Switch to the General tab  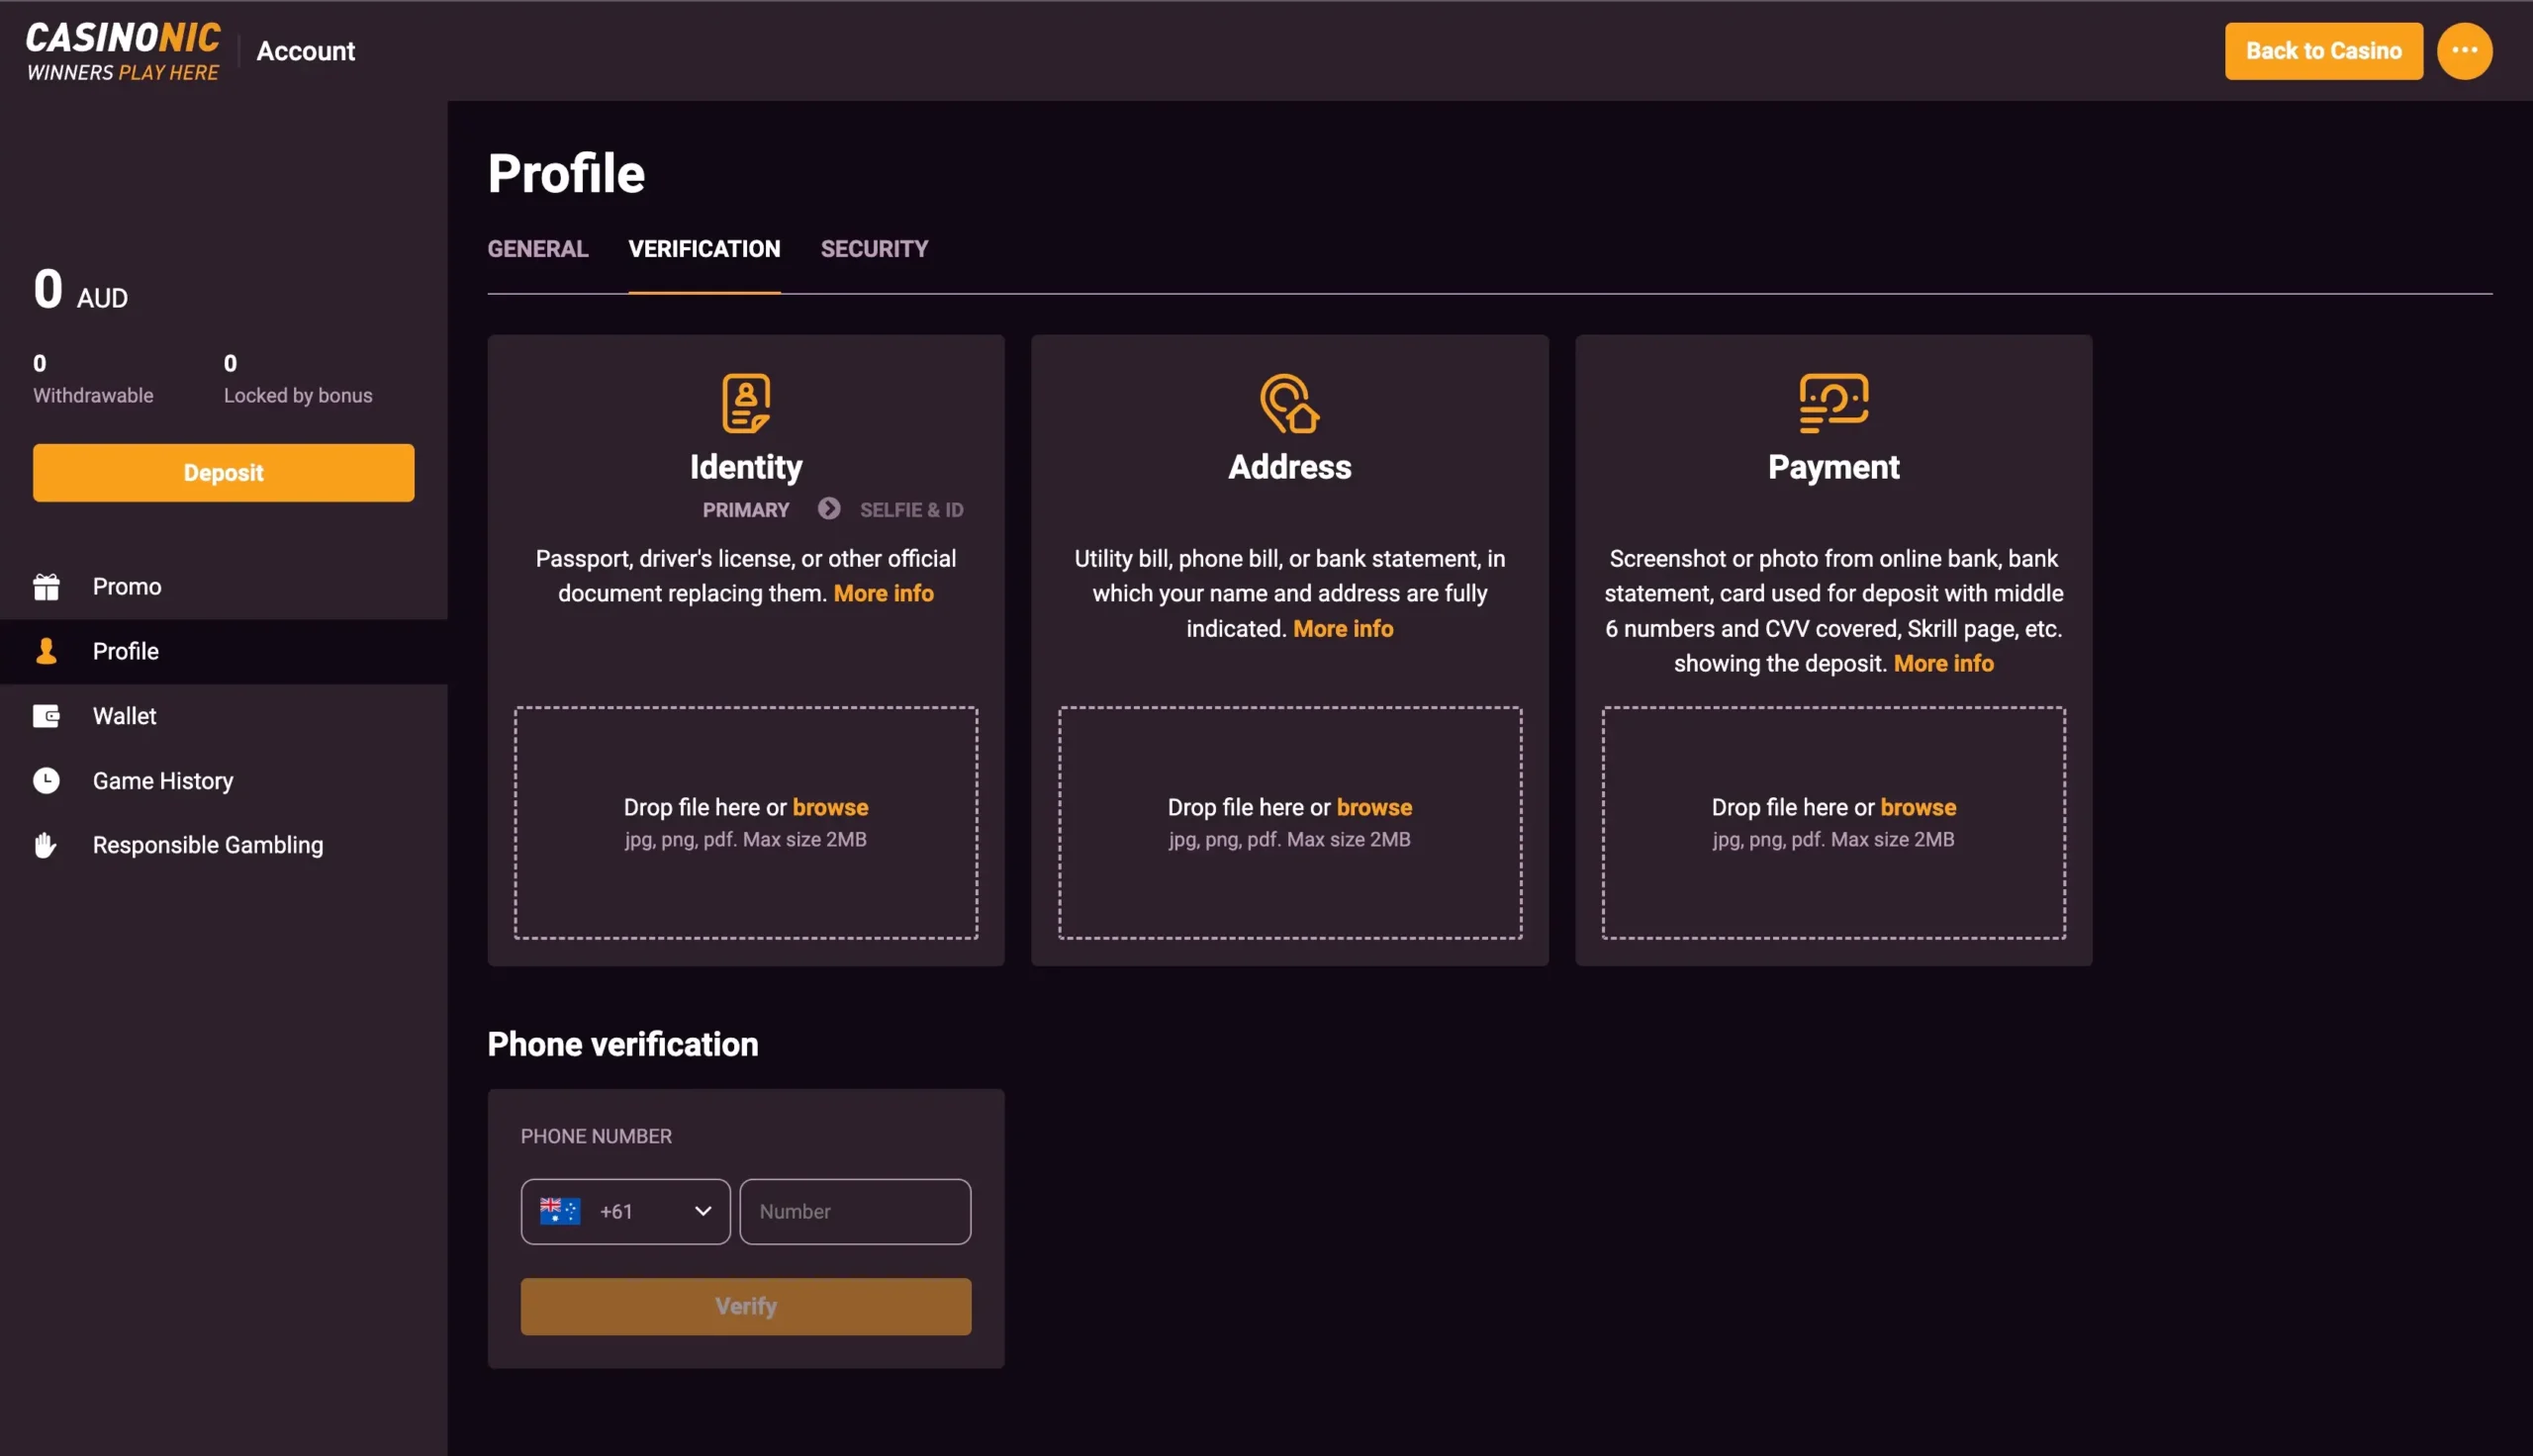click(x=538, y=249)
